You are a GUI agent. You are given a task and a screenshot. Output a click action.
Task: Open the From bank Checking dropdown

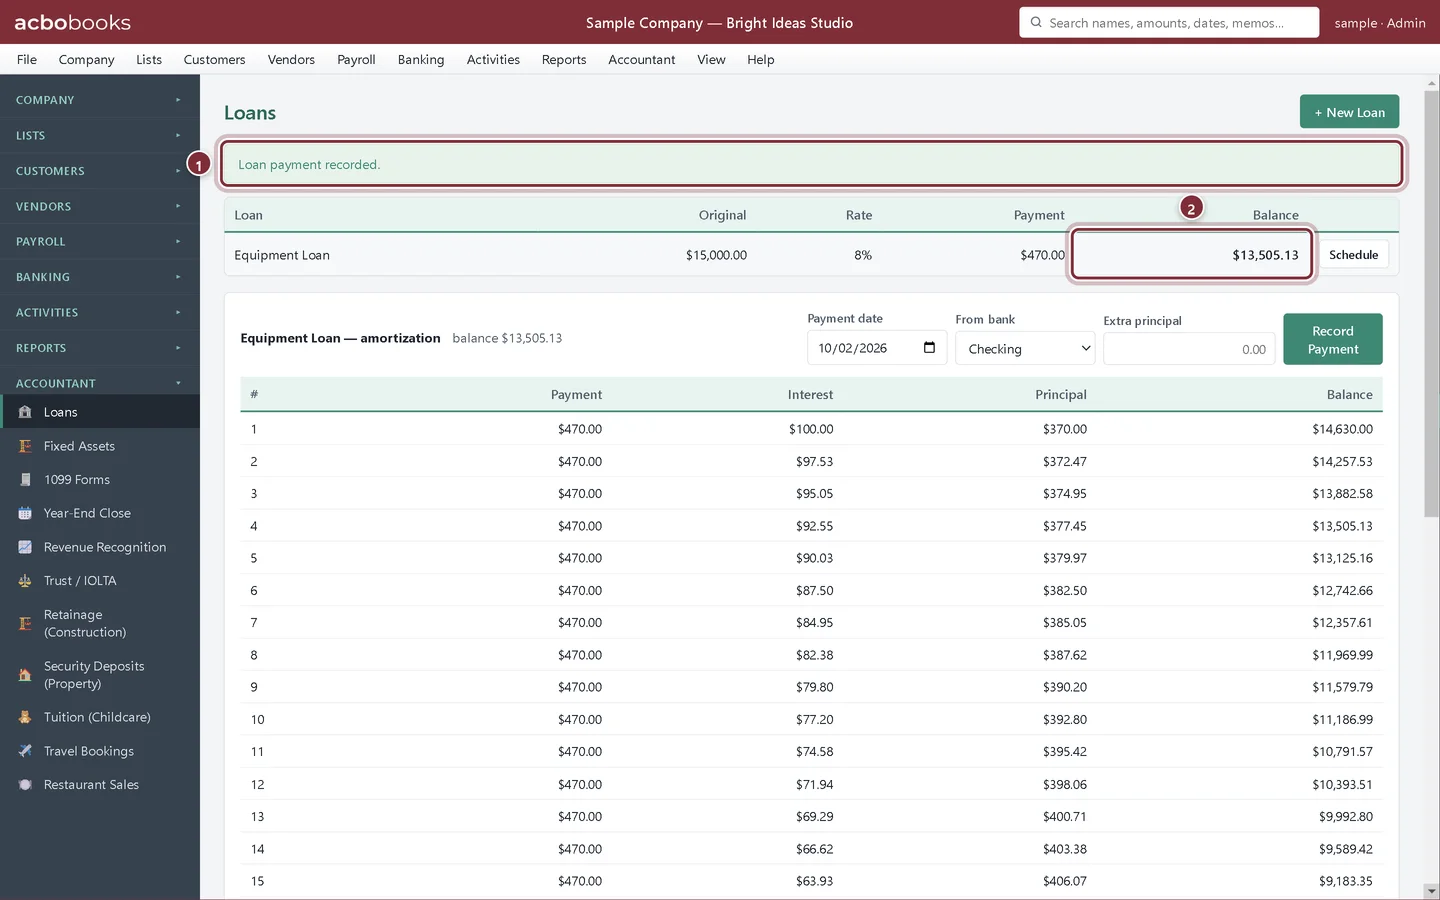1025,348
